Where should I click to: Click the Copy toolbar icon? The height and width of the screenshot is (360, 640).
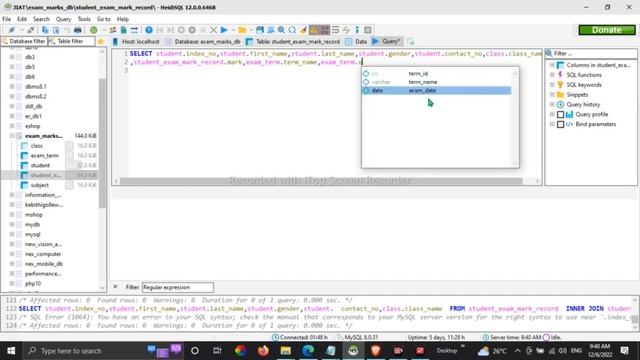click(x=45, y=30)
